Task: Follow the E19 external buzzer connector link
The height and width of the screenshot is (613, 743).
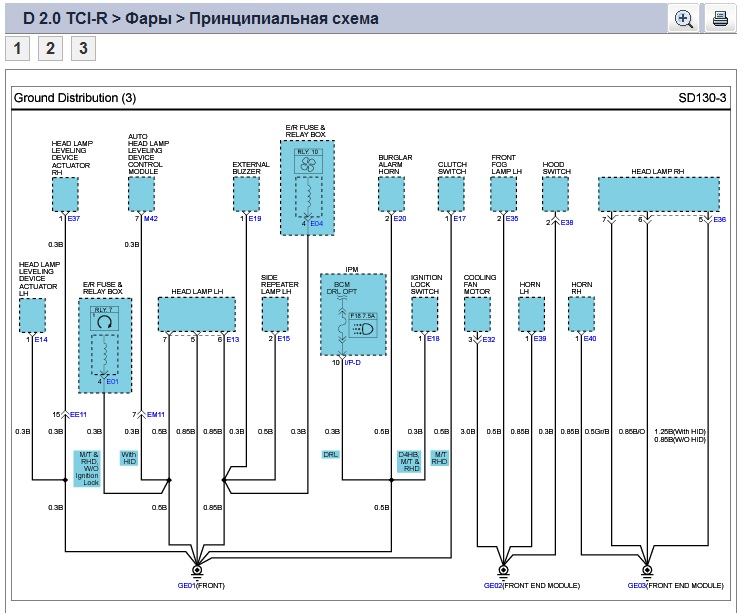Action: click(254, 219)
